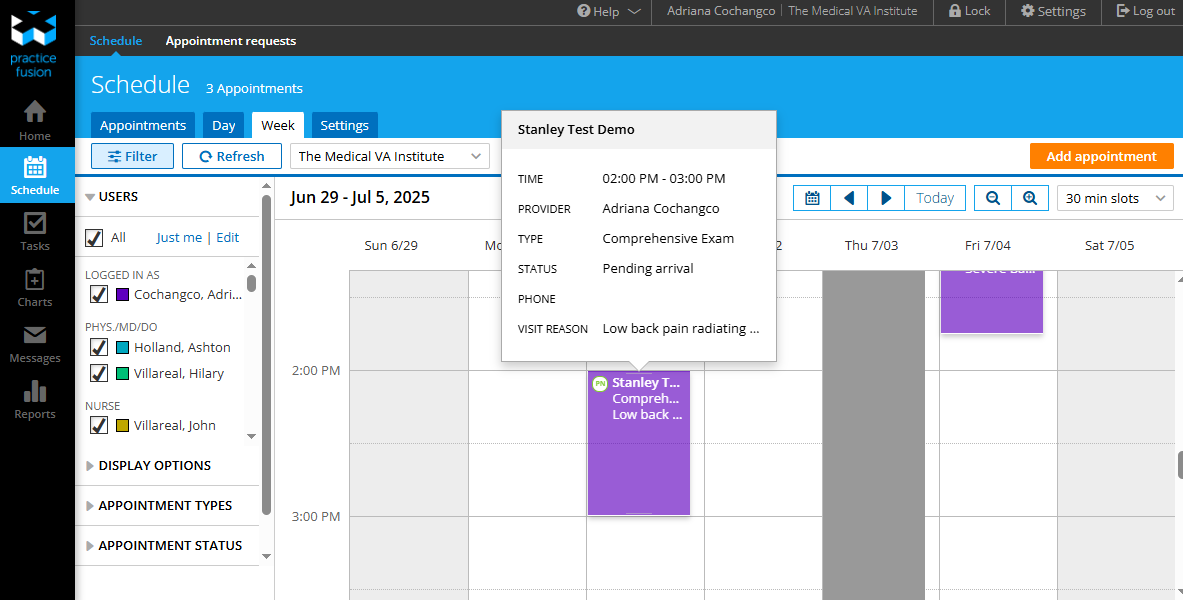1183x600 pixels.
Task: Click the calendar date picker icon
Action: [x=812, y=198]
